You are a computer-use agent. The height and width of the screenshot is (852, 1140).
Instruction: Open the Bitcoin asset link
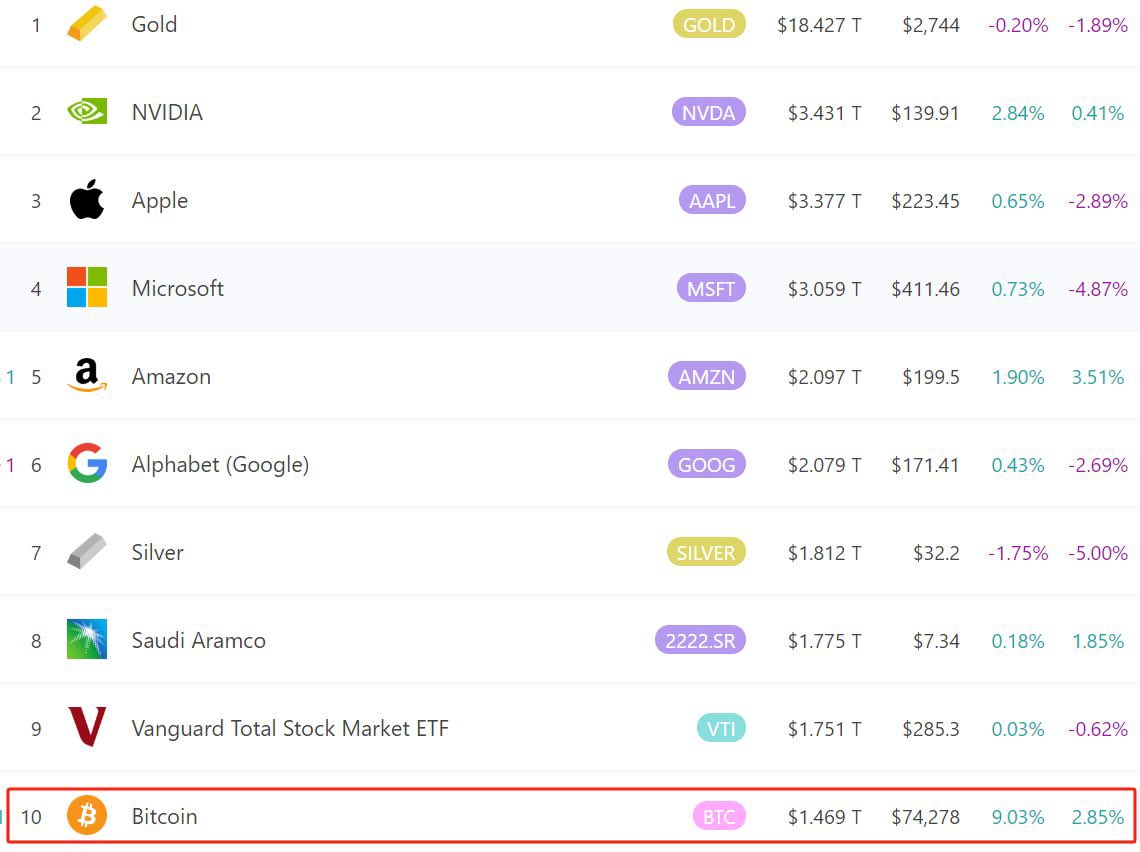coord(164,816)
